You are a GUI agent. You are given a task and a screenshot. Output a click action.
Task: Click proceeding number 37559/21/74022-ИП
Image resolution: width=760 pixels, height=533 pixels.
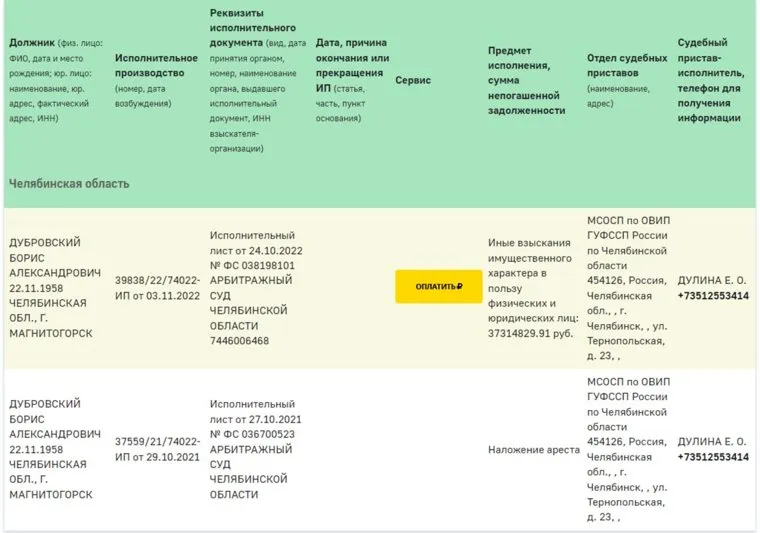157,449
